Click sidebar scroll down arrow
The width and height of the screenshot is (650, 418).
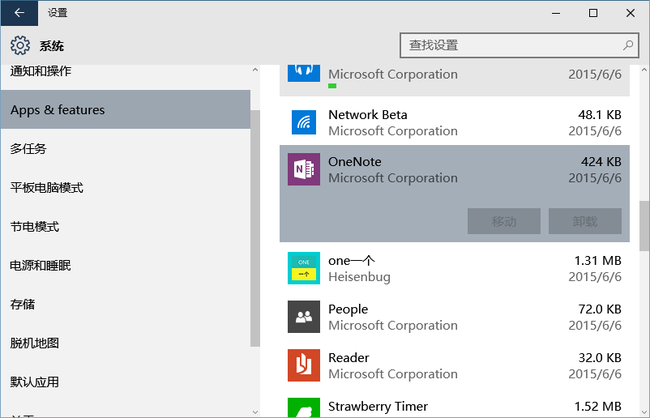[255, 412]
